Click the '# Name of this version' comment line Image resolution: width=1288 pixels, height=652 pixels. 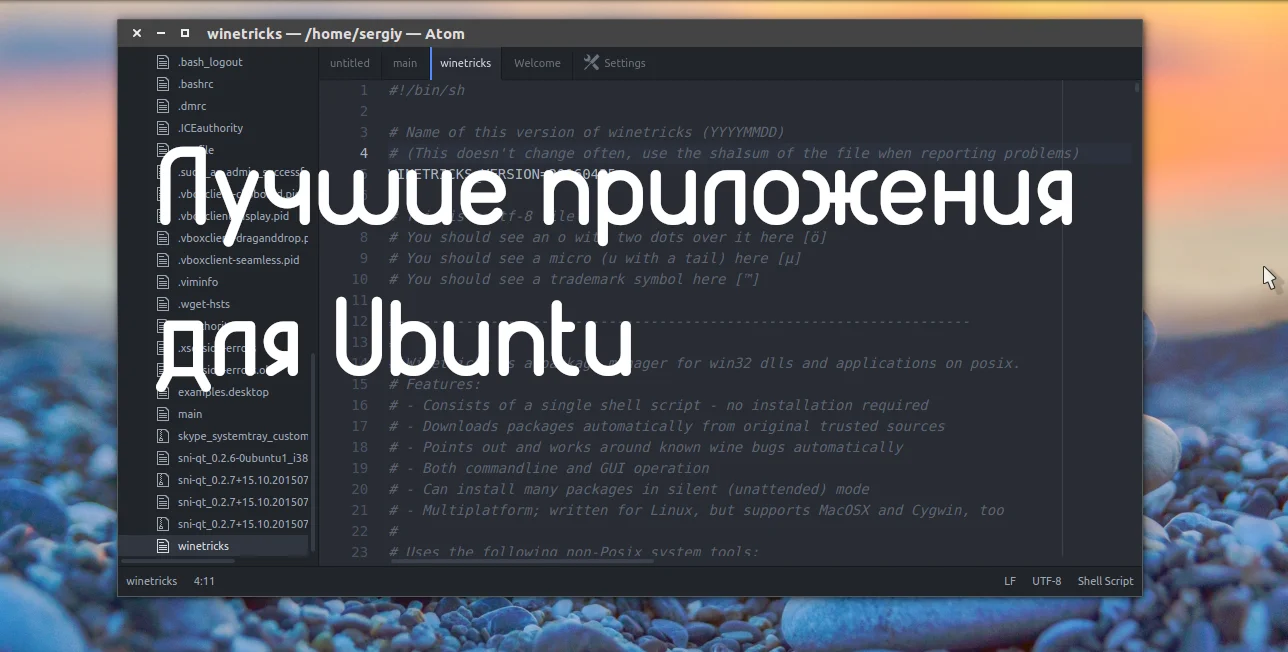coord(587,132)
